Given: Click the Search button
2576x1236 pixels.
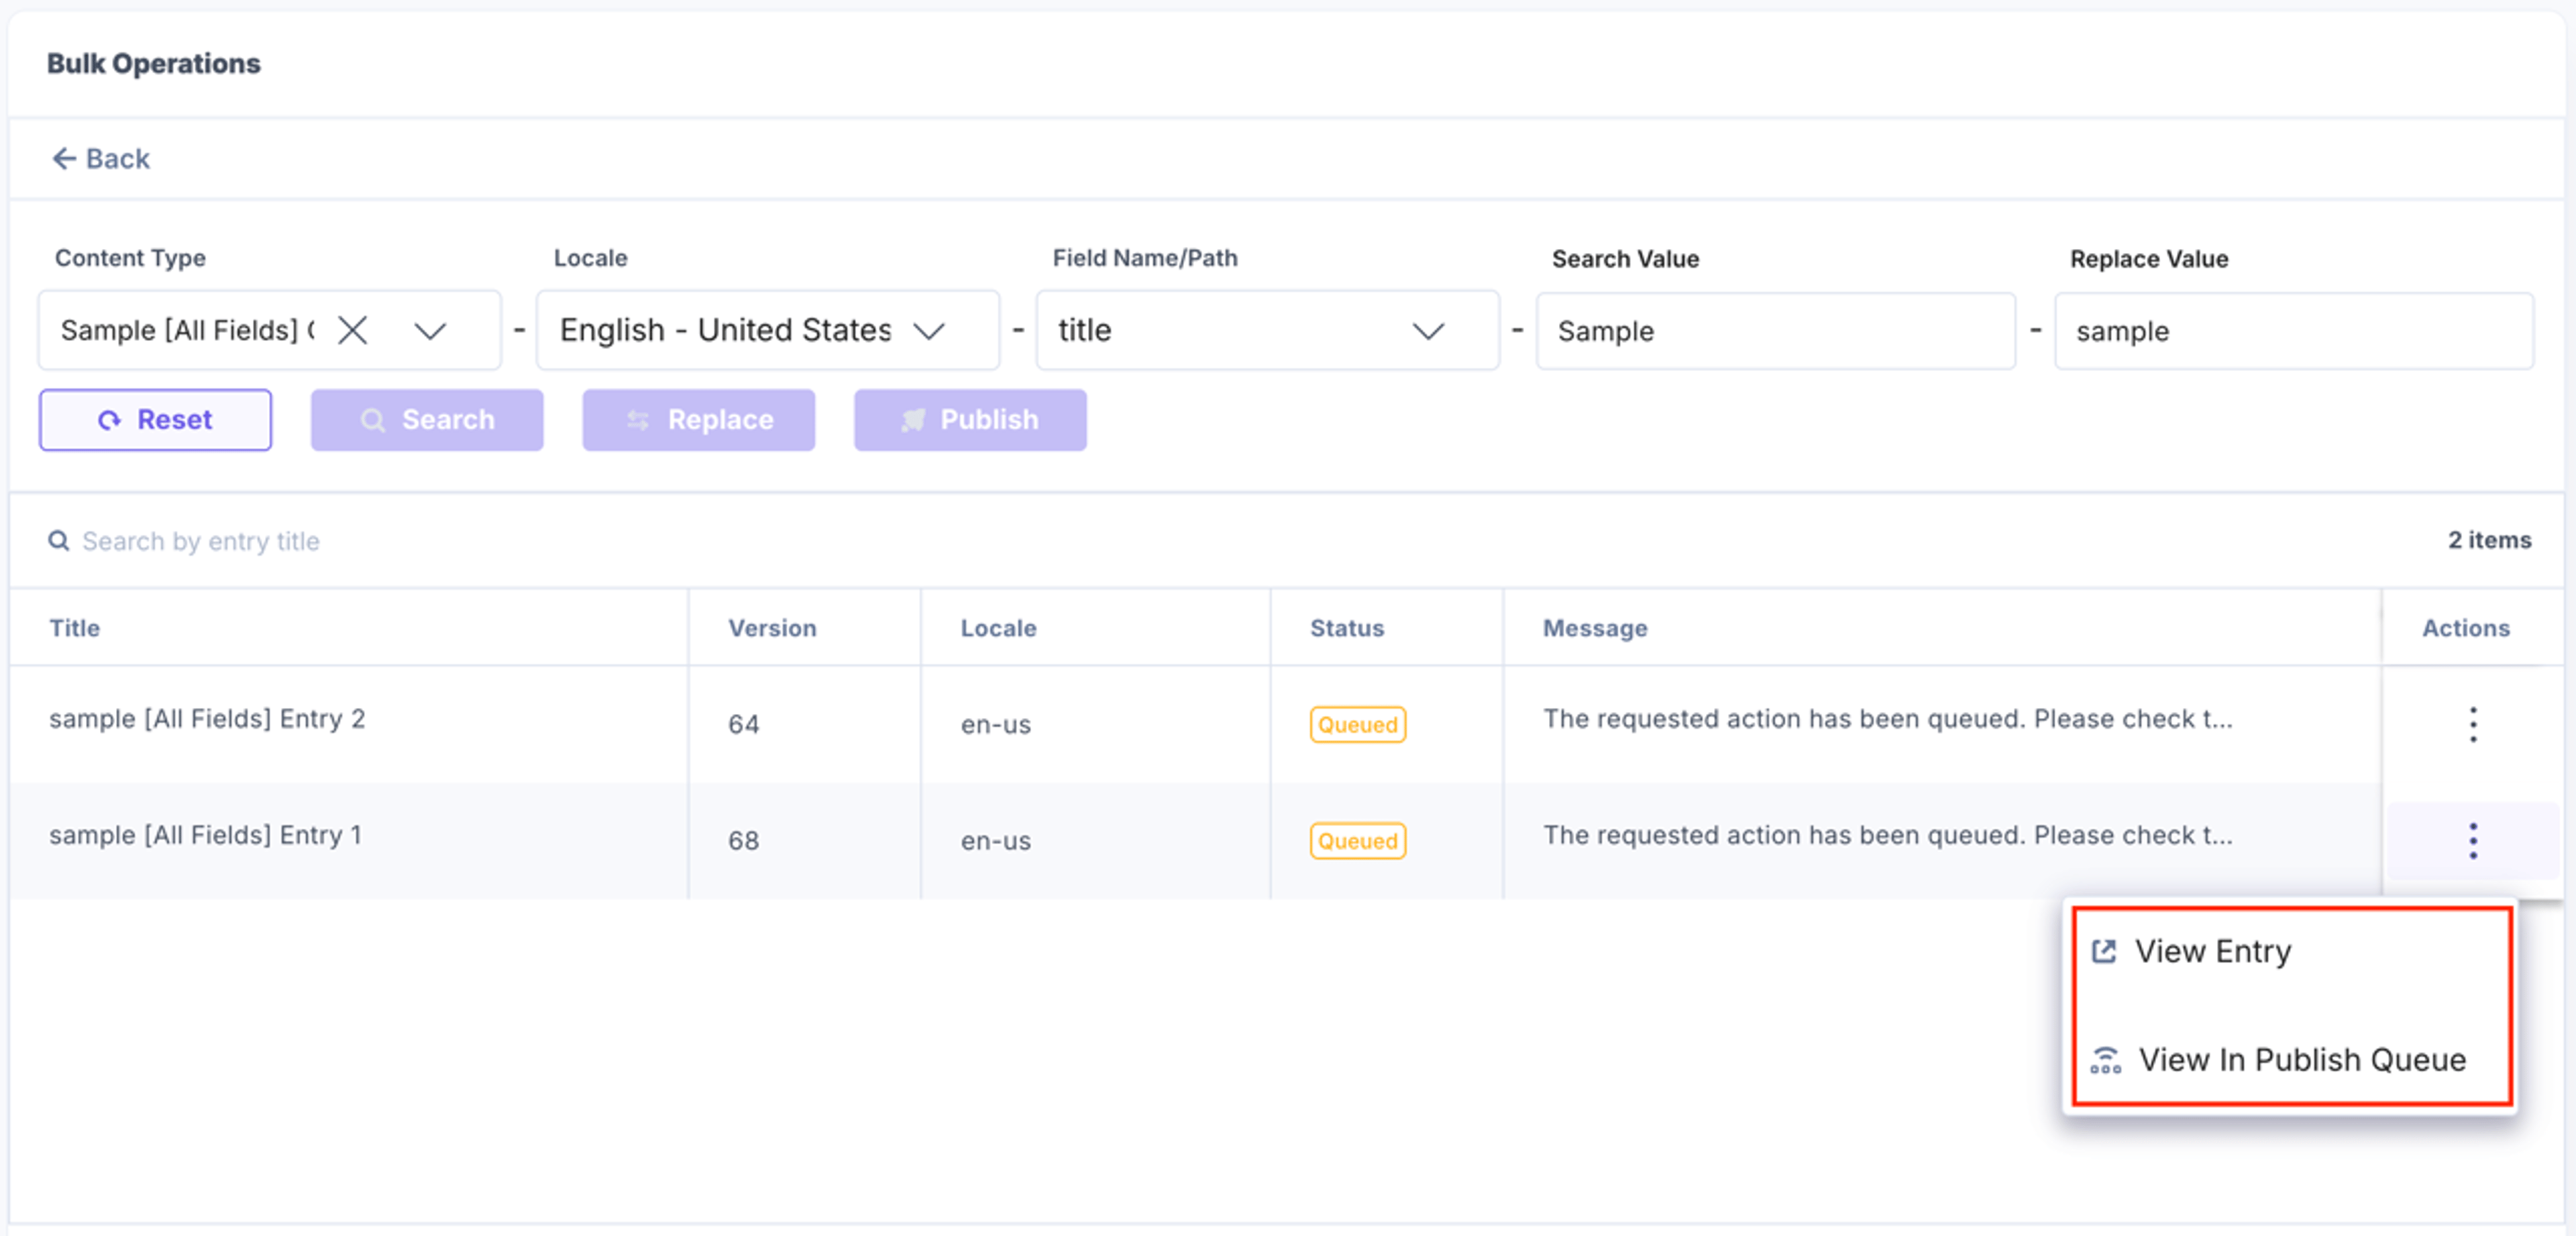Looking at the screenshot, I should (x=427, y=420).
